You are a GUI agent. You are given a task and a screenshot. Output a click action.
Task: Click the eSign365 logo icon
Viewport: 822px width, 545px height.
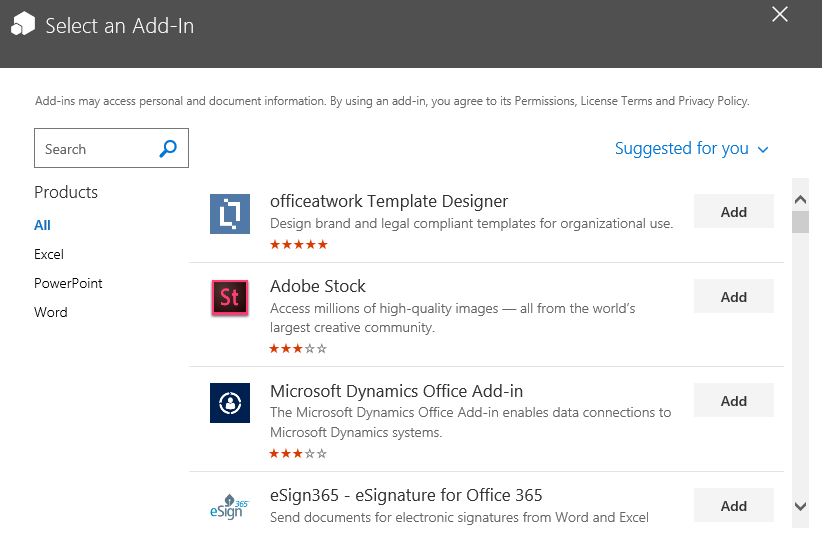[x=230, y=507]
